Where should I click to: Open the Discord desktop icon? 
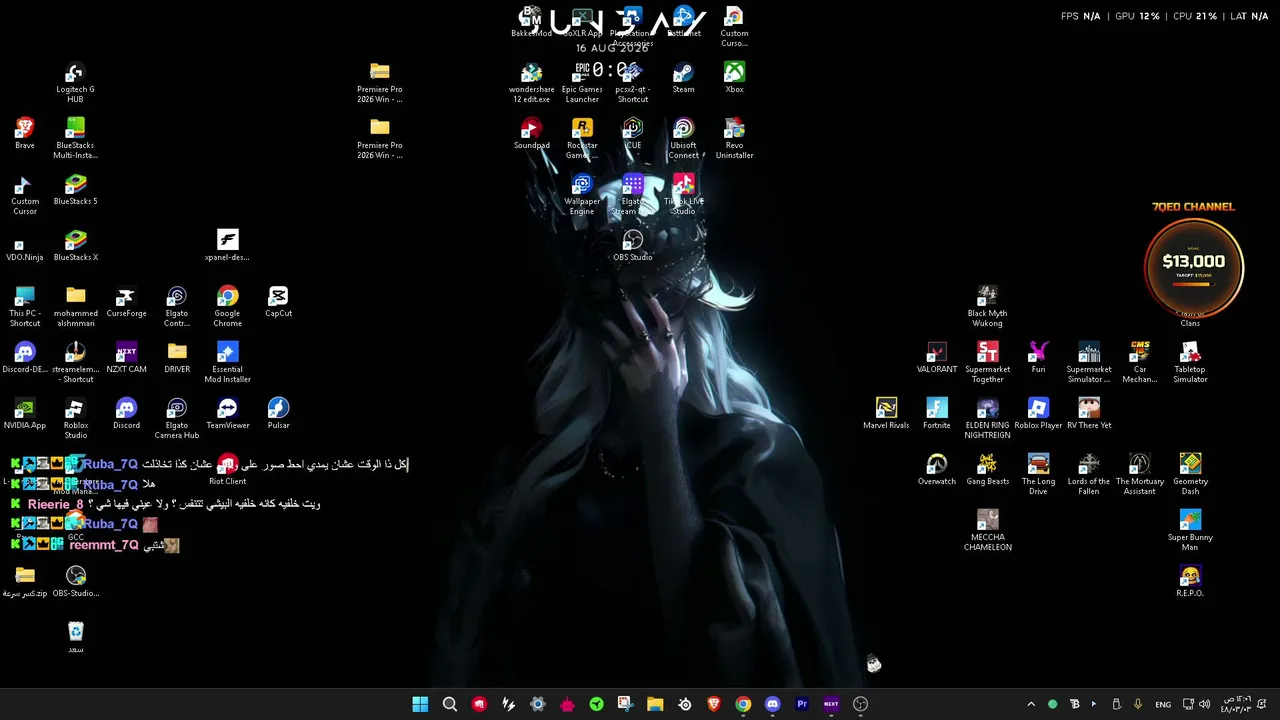click(x=126, y=414)
